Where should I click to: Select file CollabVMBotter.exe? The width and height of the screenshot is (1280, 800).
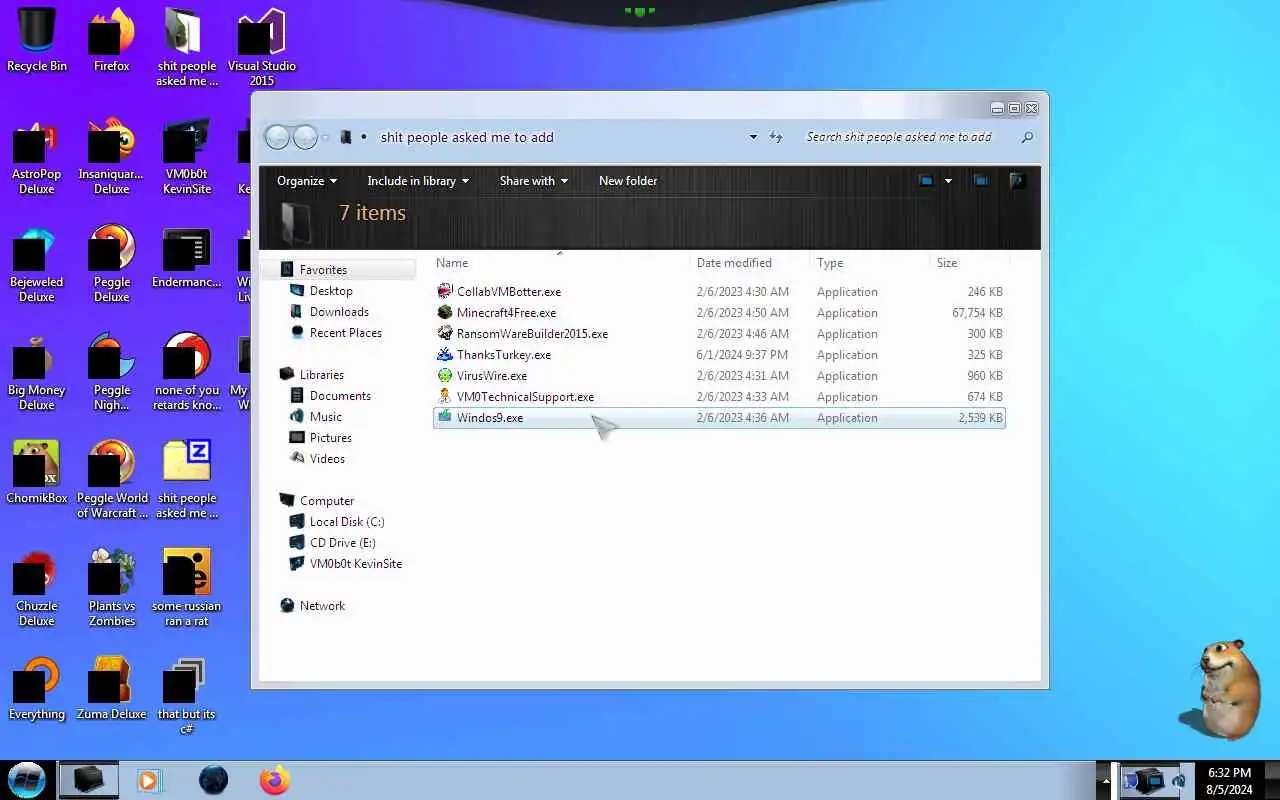719,292
